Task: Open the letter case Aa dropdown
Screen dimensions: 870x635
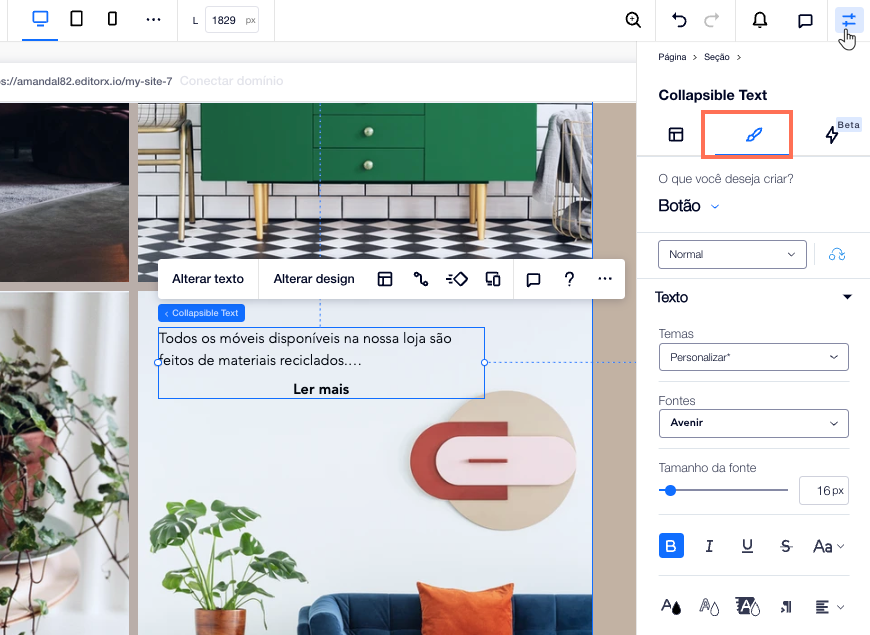Action: tap(828, 546)
